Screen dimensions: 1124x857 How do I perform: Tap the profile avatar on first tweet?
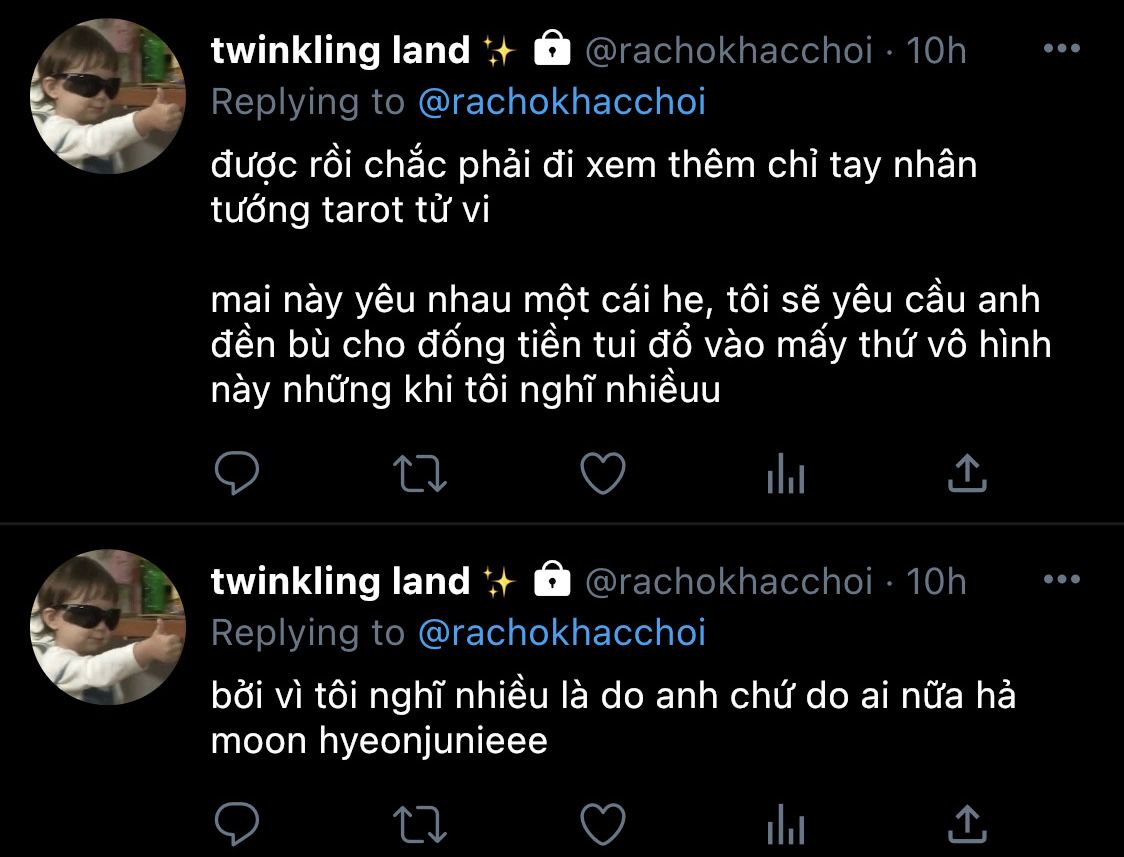(108, 96)
